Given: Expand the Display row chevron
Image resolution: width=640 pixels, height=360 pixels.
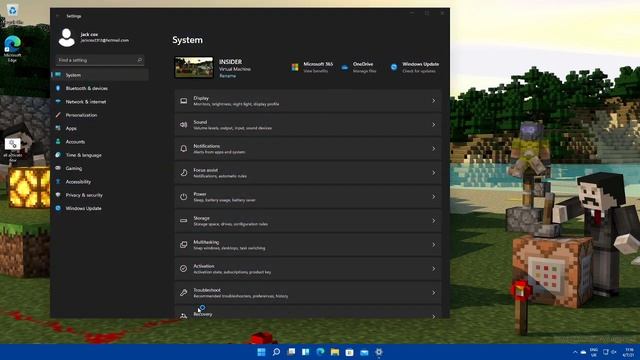Looking at the screenshot, I should point(433,101).
